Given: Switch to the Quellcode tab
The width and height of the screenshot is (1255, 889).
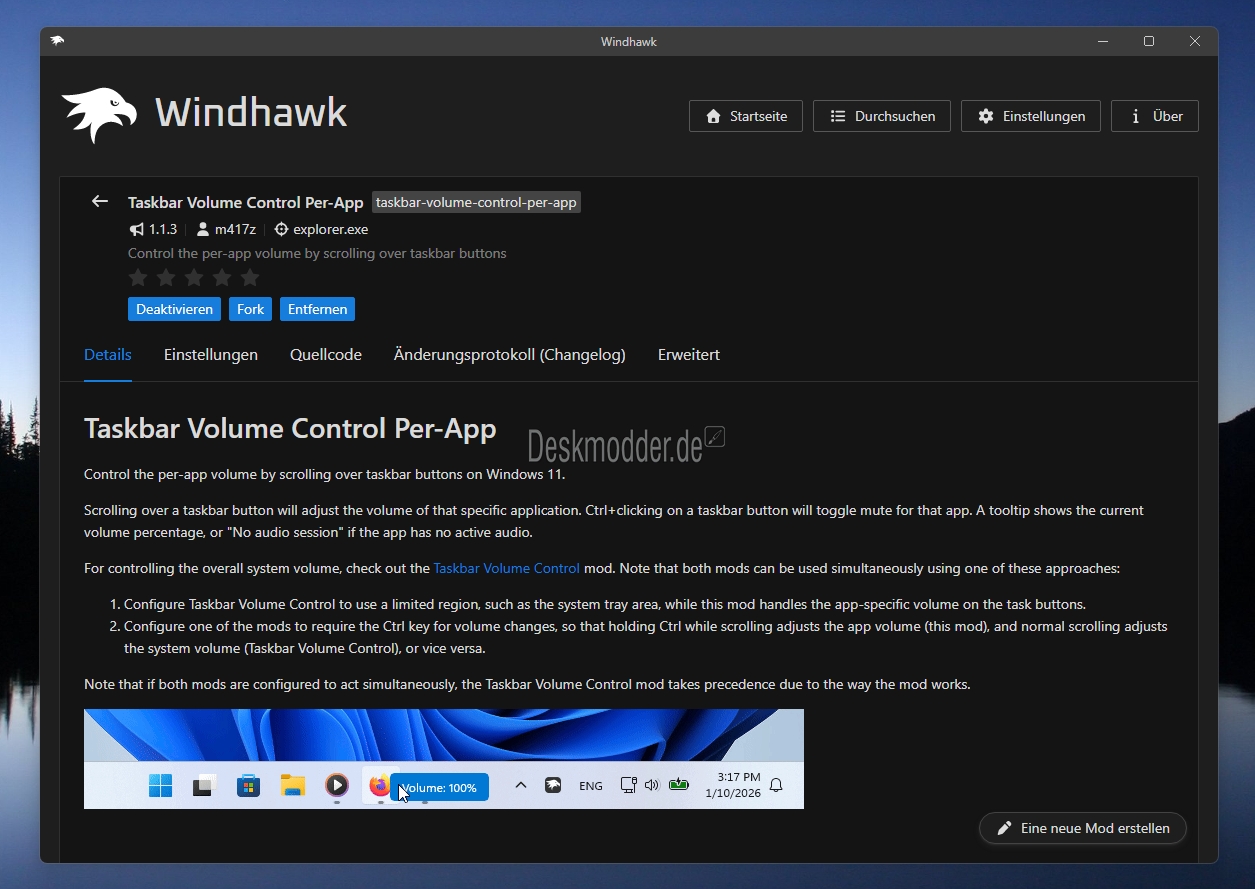Looking at the screenshot, I should (326, 355).
